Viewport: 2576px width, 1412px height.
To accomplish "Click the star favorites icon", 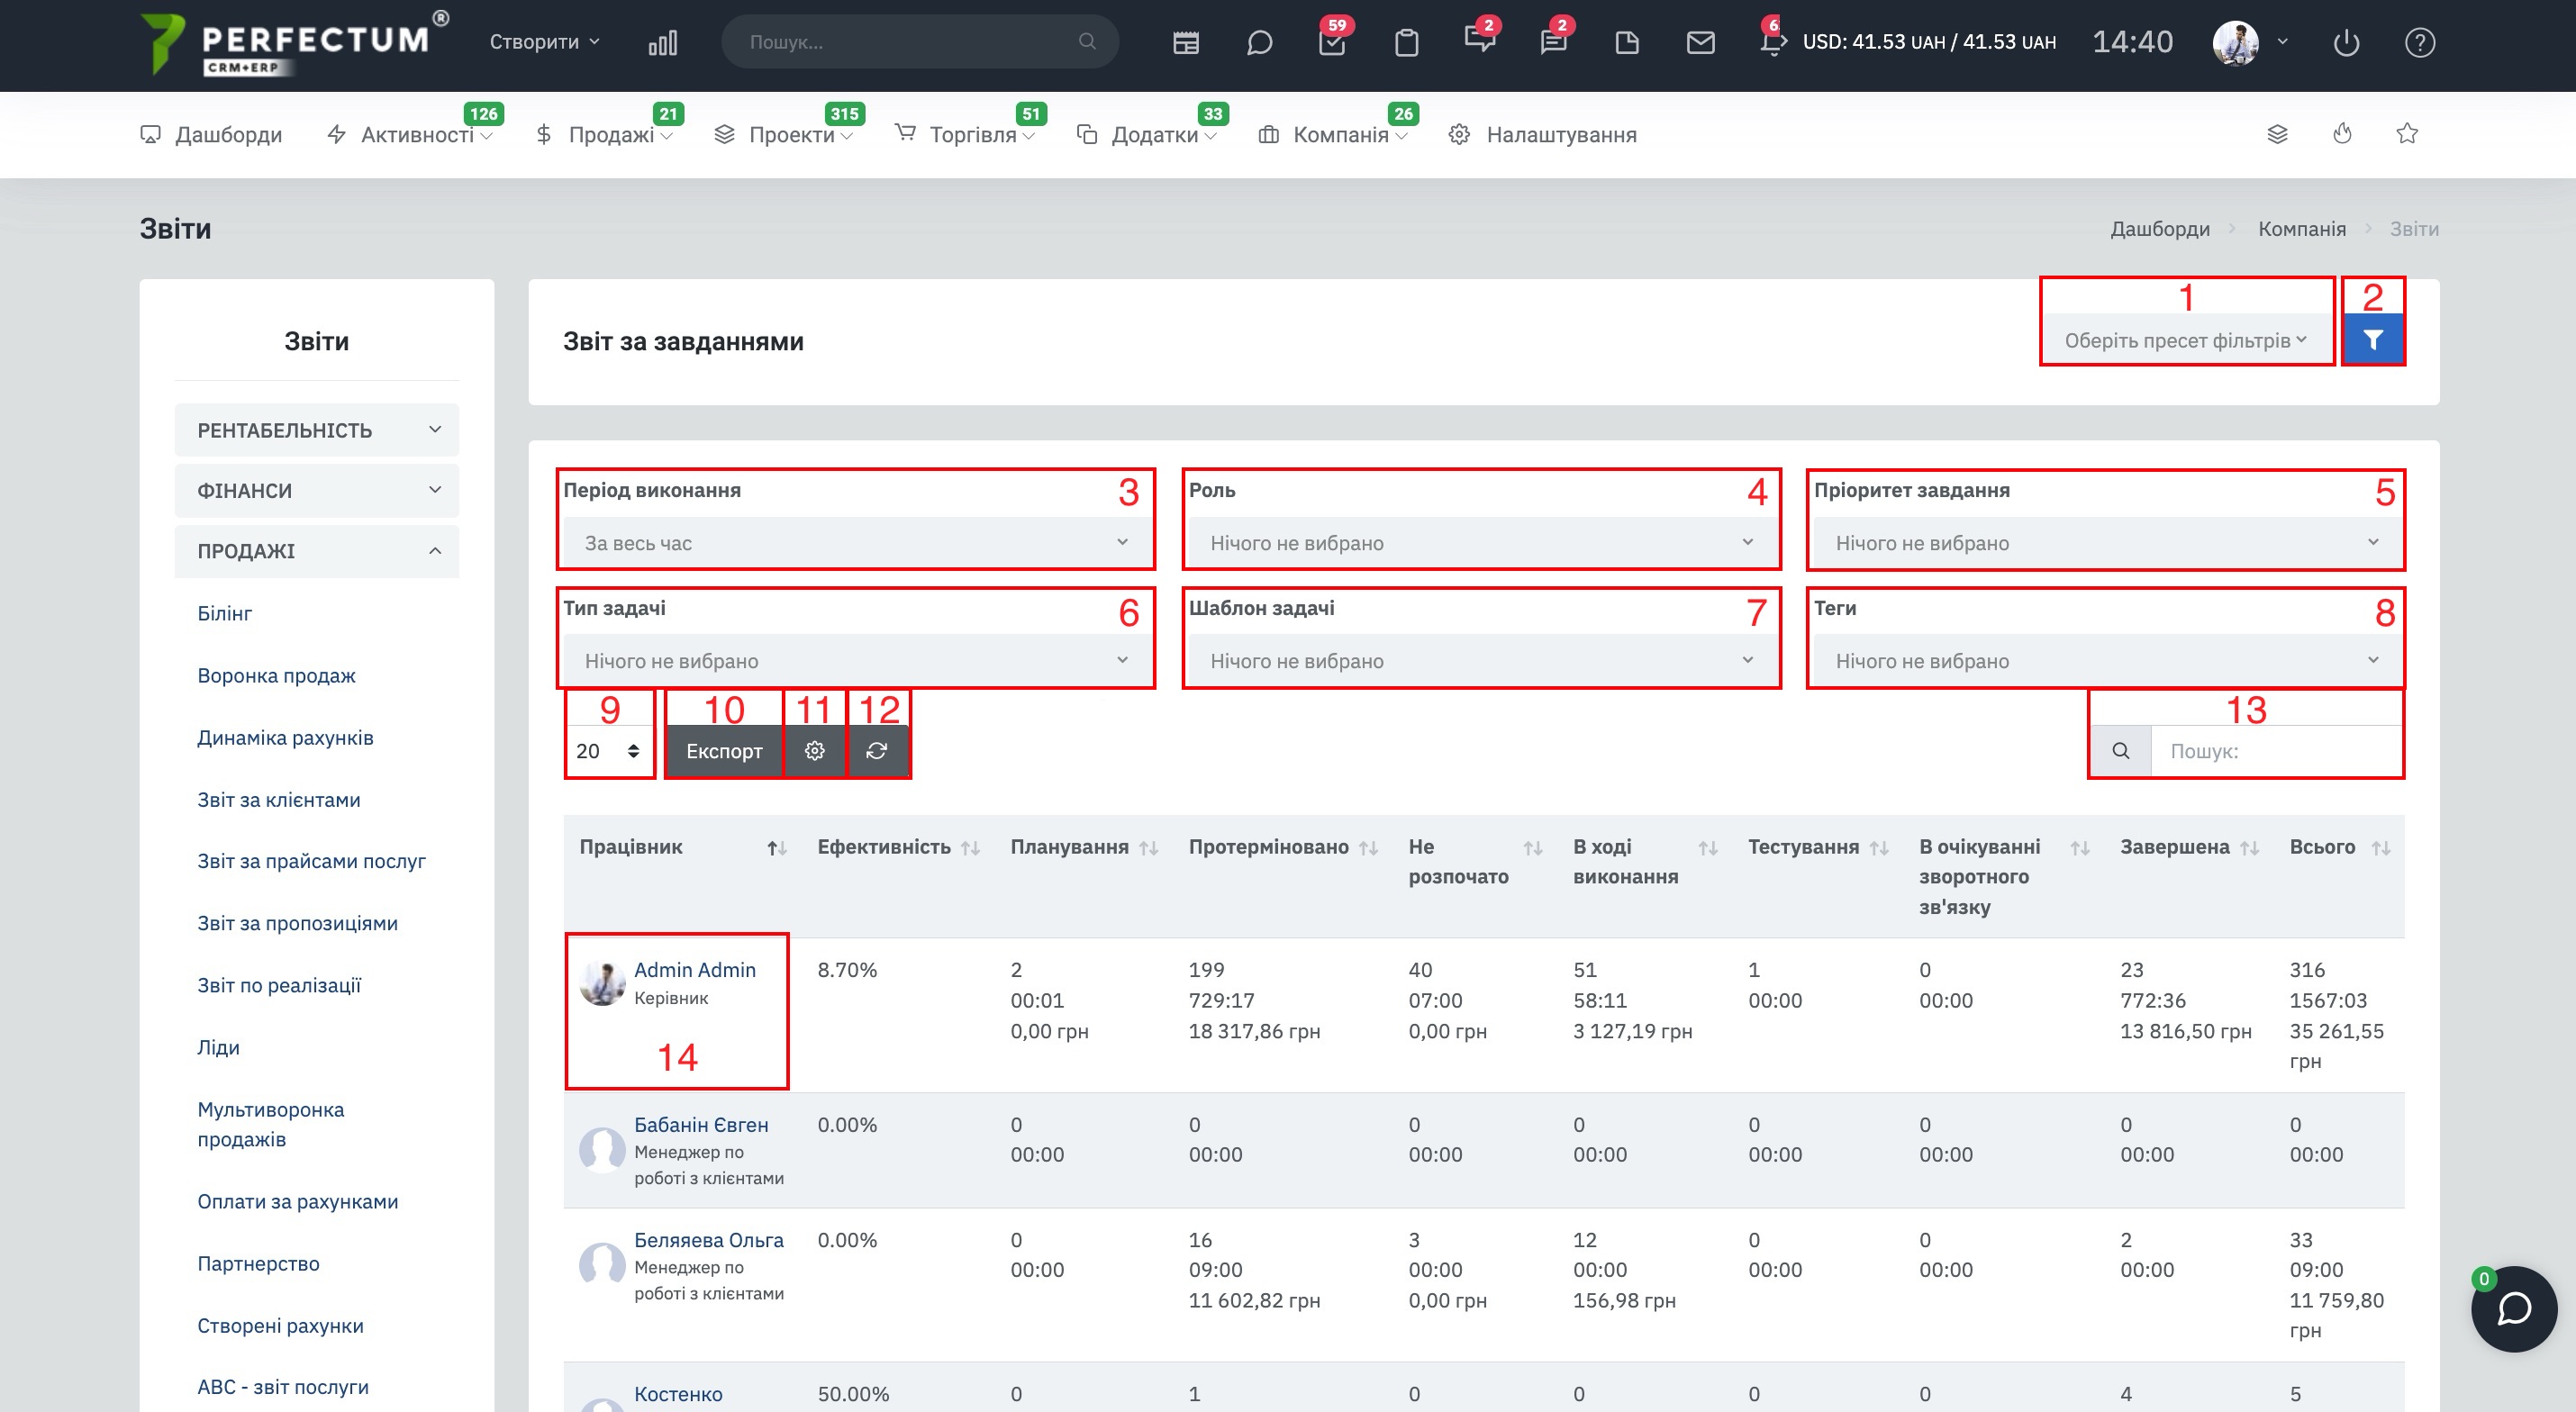I will coord(2407,134).
